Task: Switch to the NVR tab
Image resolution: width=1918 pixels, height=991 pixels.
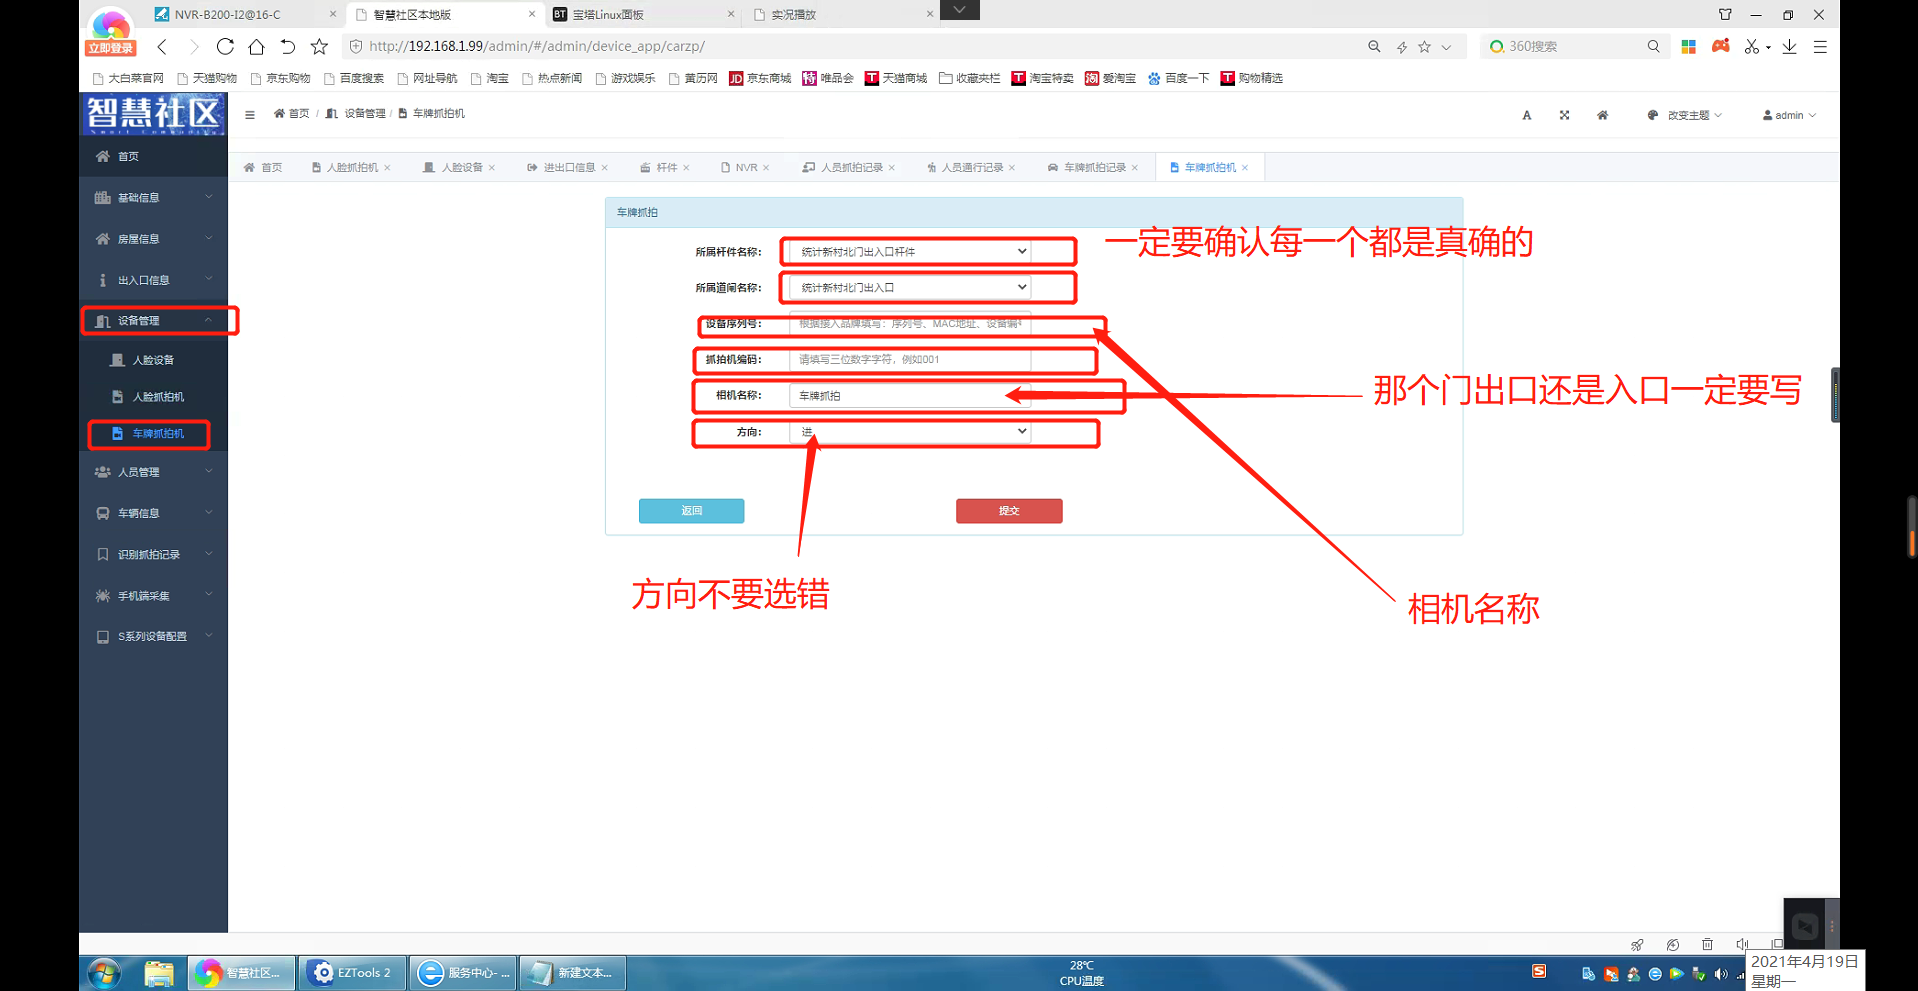Action: (746, 168)
